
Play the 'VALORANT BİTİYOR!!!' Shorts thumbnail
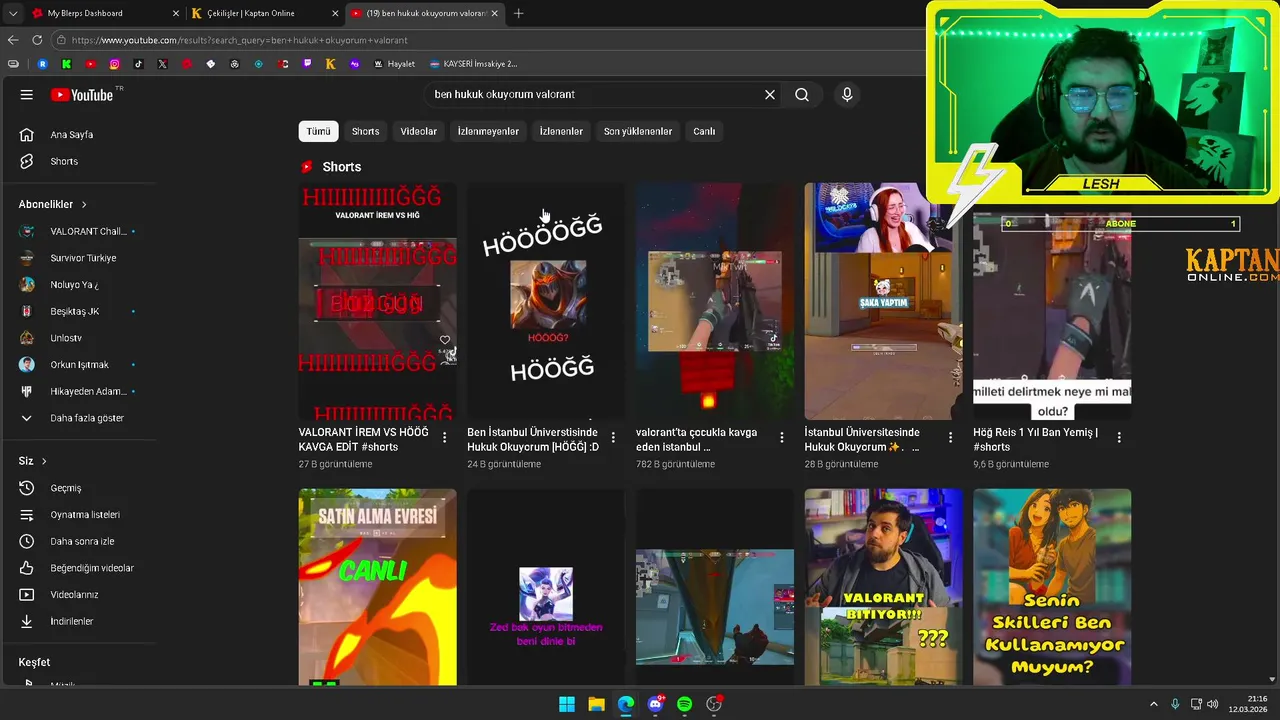[883, 587]
